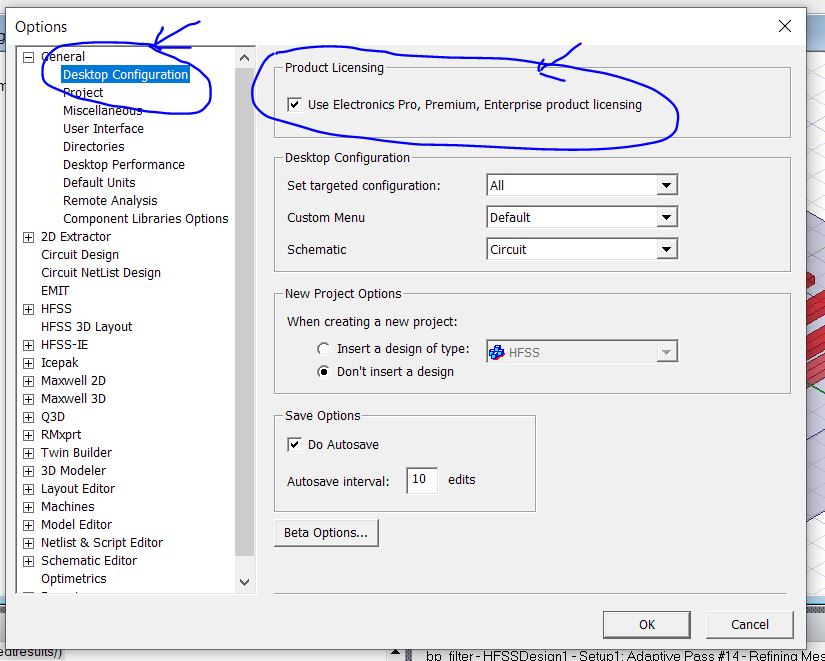Select the Q3D tree label

click(53, 417)
